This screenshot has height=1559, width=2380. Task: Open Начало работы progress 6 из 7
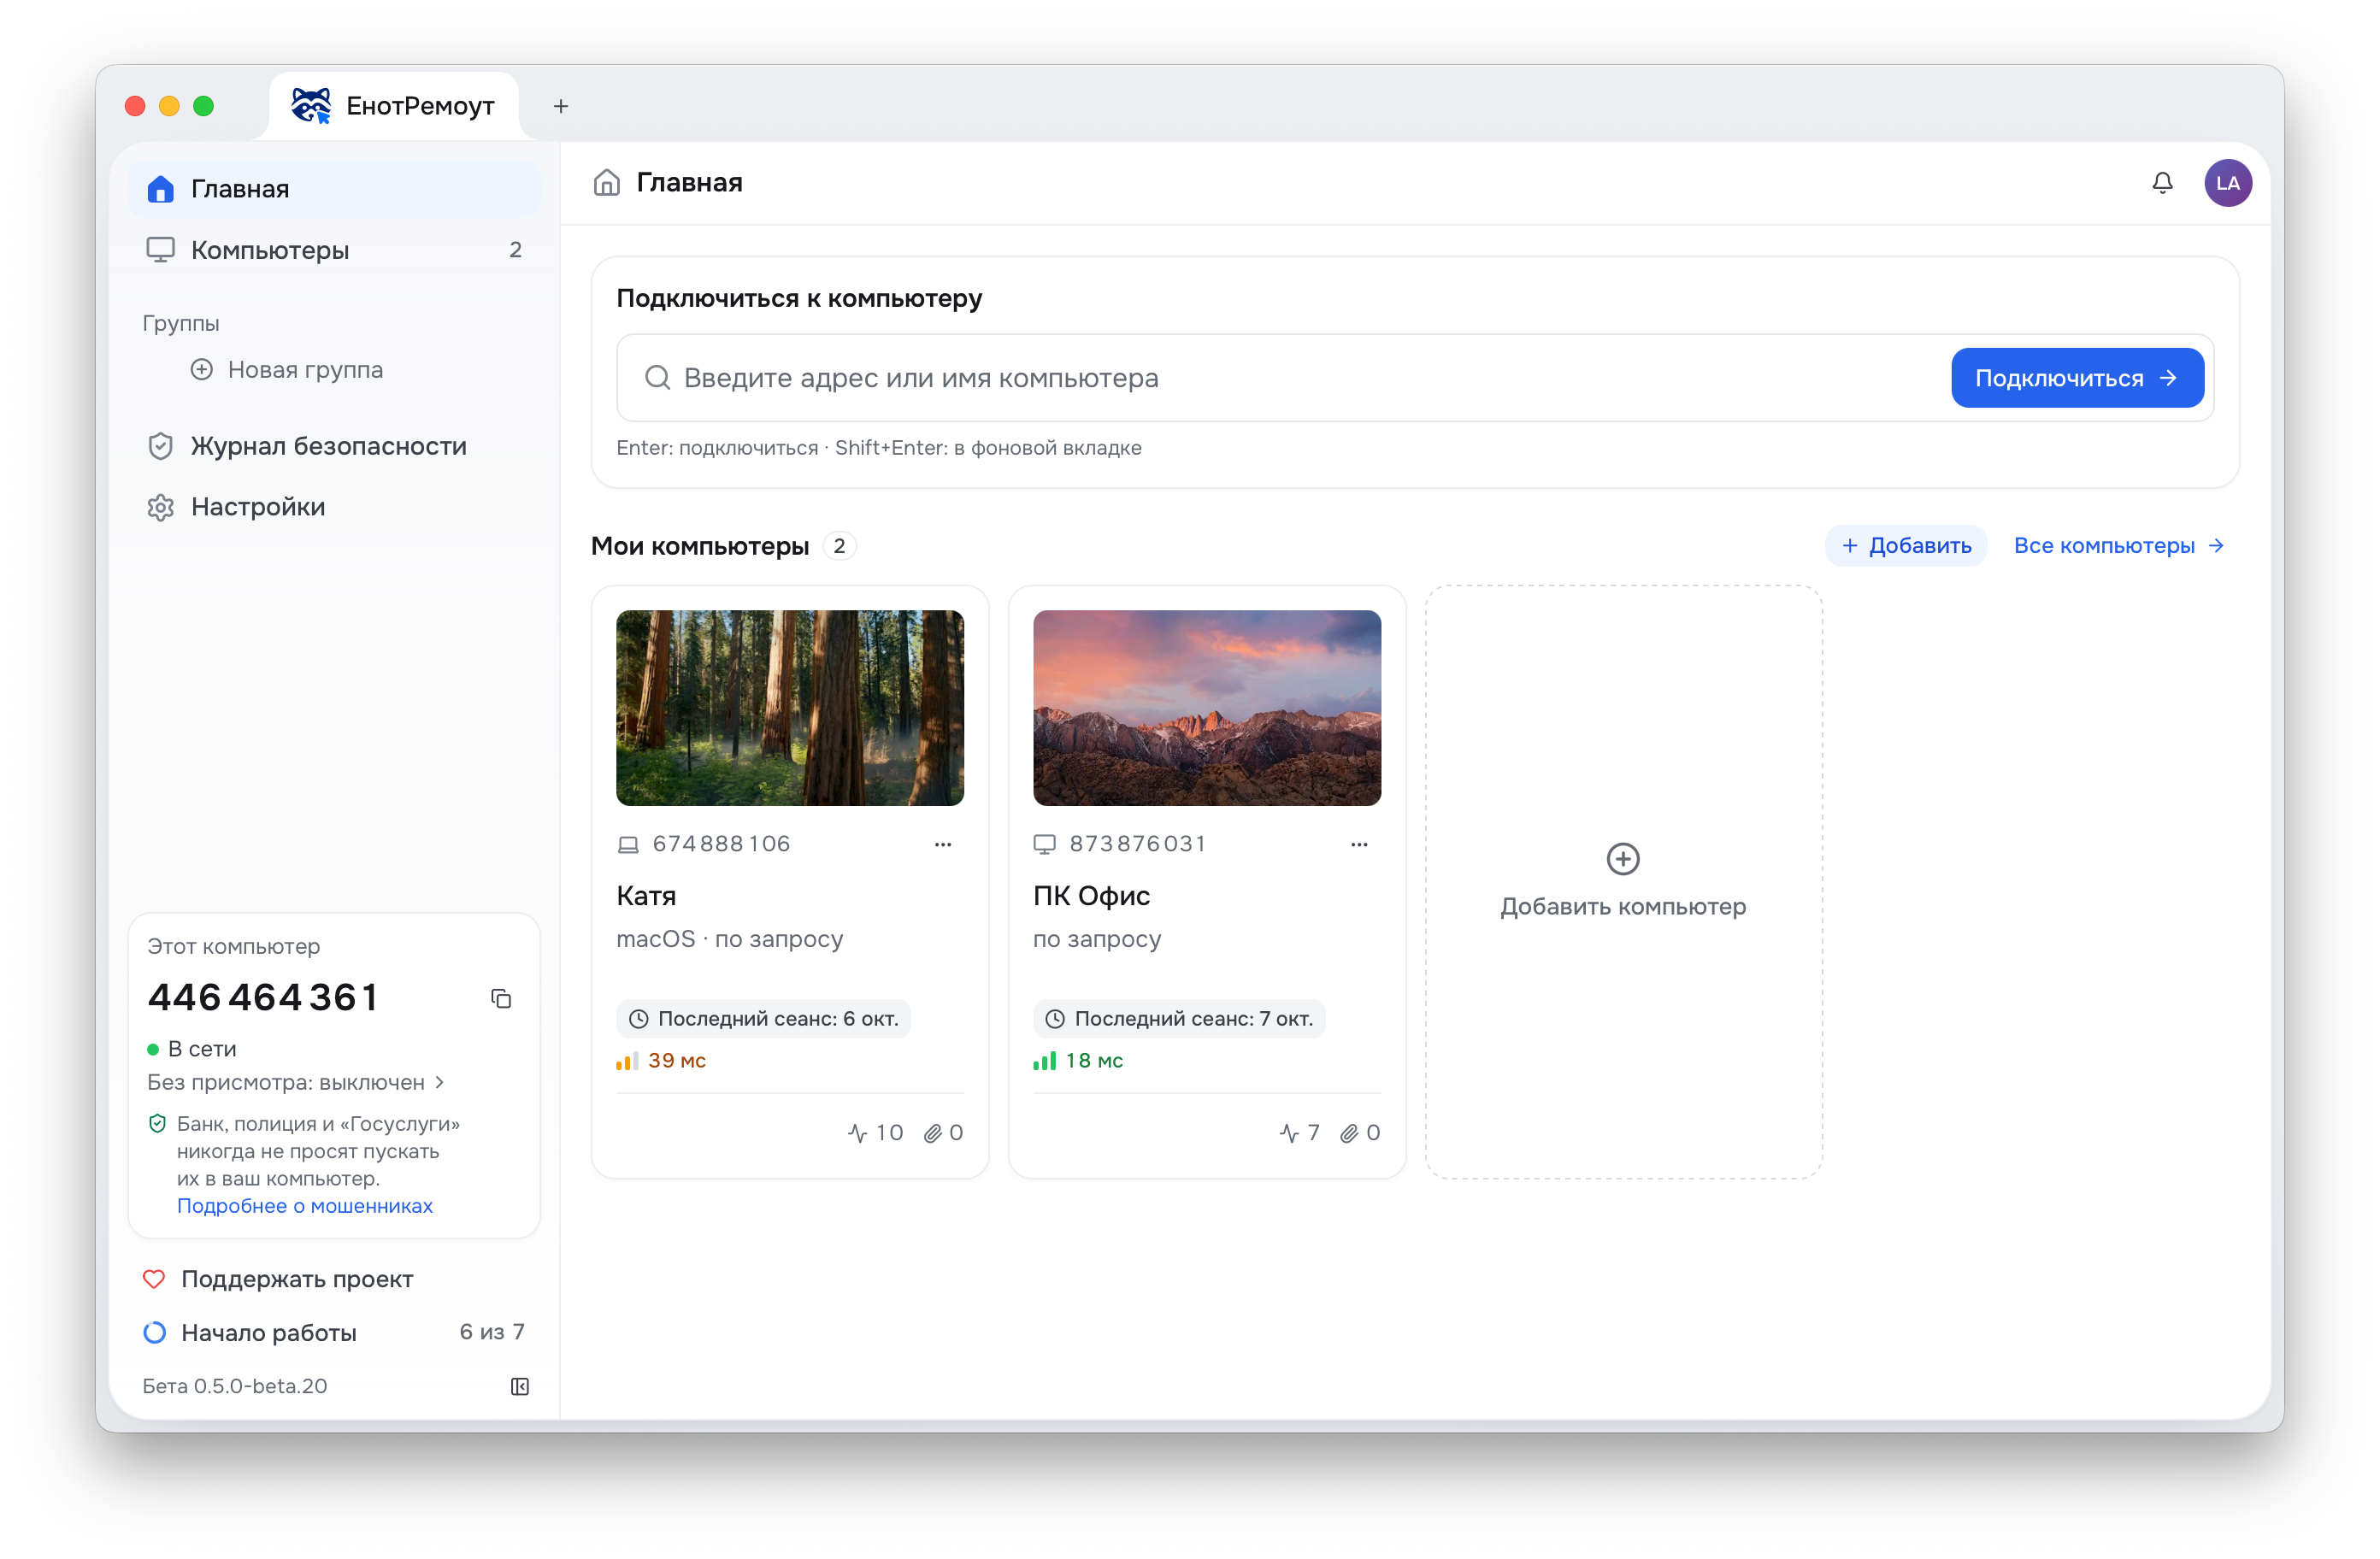coord(334,1332)
